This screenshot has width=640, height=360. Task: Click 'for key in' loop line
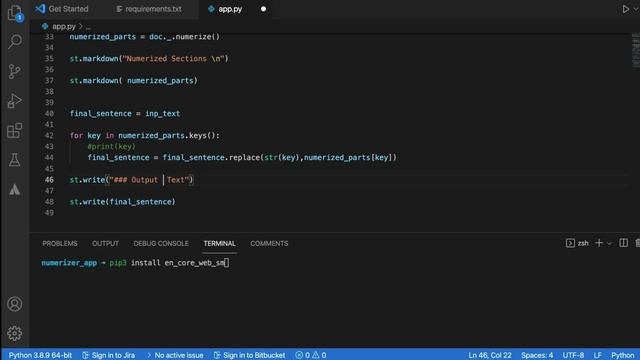[144, 136]
